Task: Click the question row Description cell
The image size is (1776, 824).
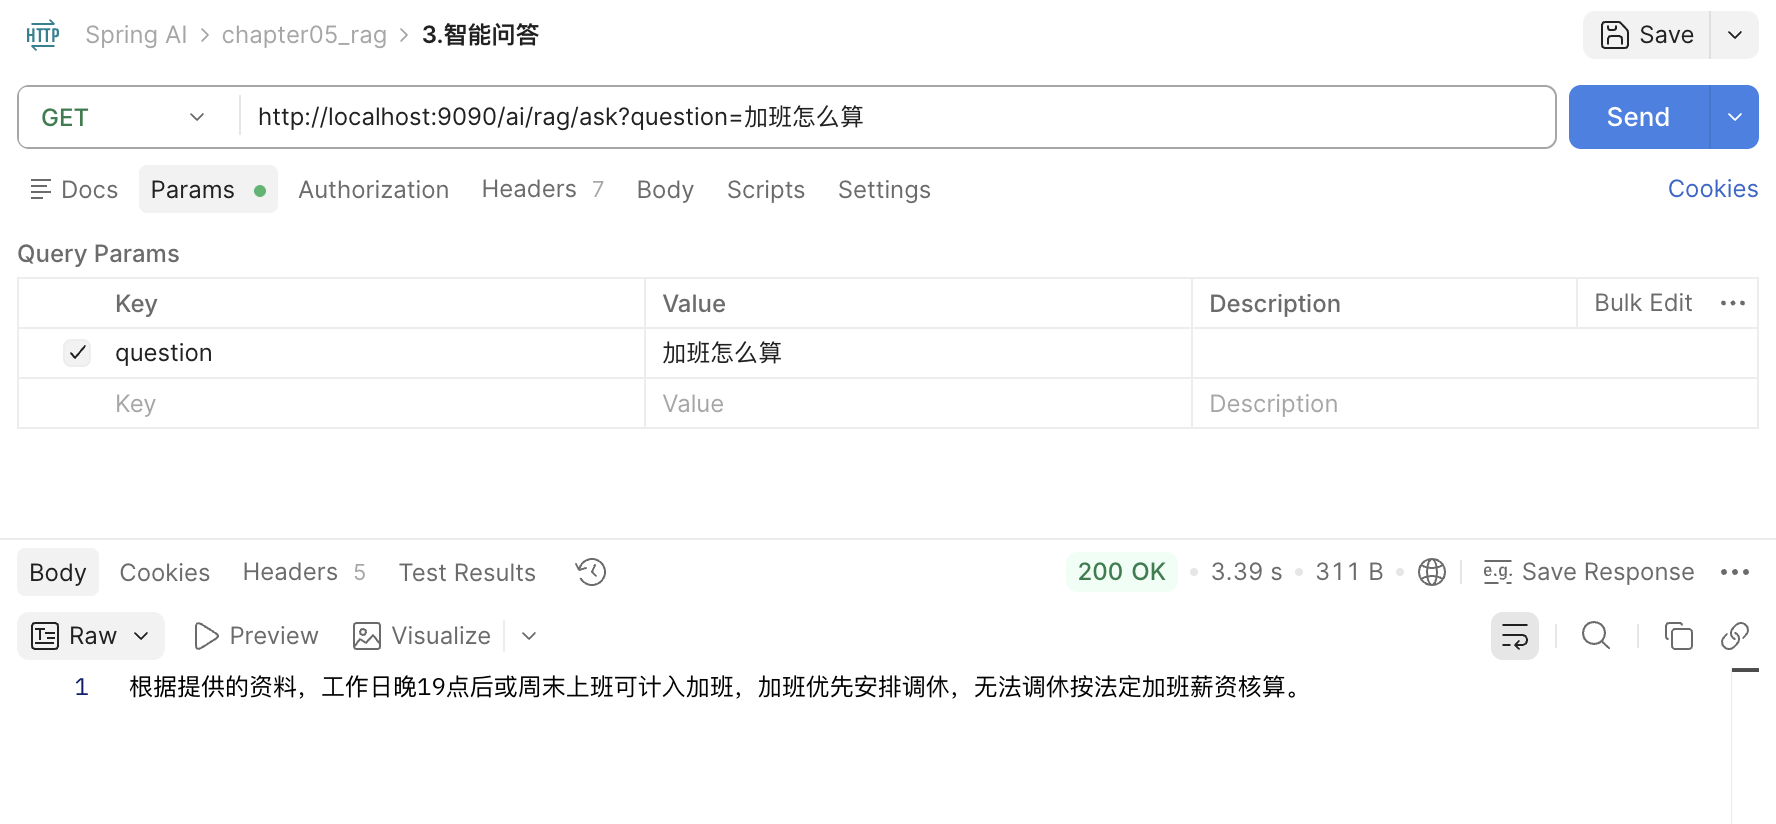Action: [x=1474, y=353]
